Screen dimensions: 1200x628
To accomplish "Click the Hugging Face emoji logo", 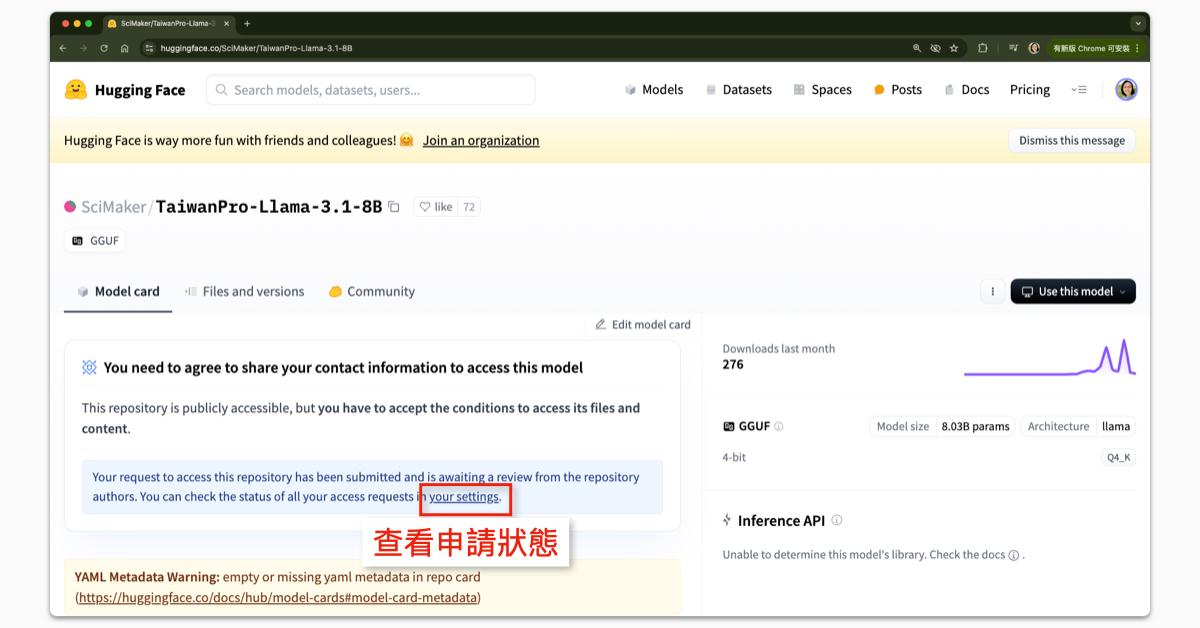I will (75, 90).
